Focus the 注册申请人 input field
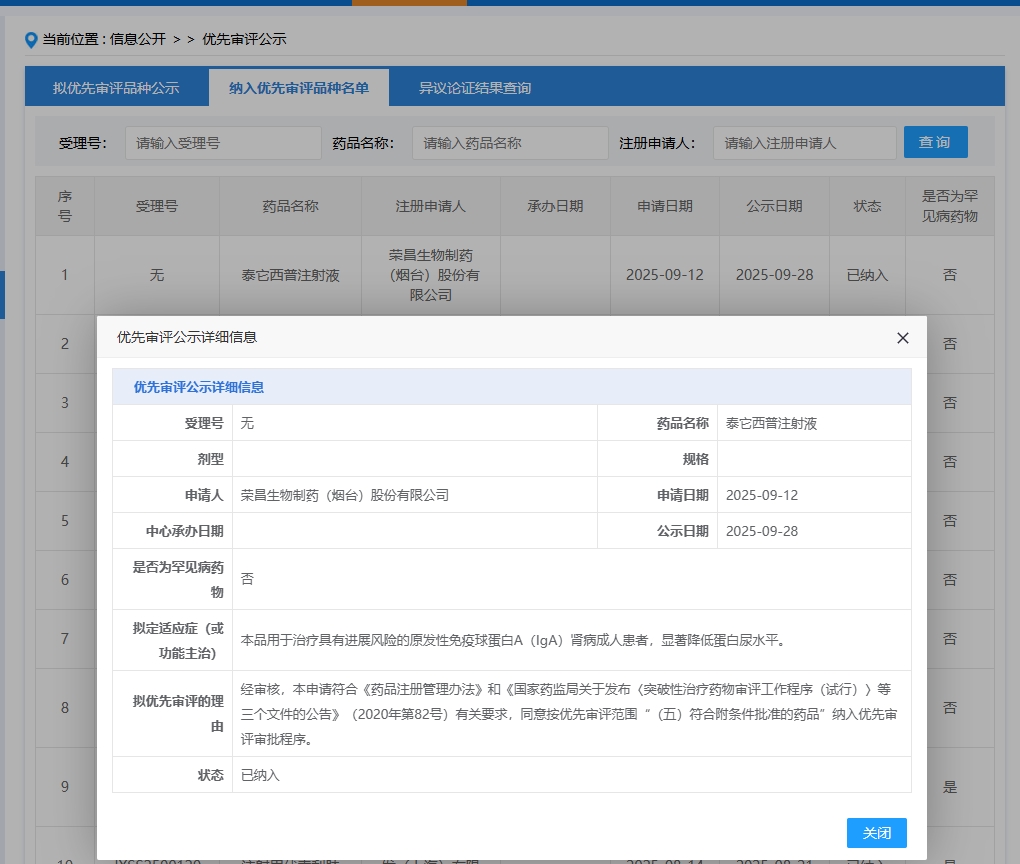The image size is (1020, 864). tap(805, 143)
